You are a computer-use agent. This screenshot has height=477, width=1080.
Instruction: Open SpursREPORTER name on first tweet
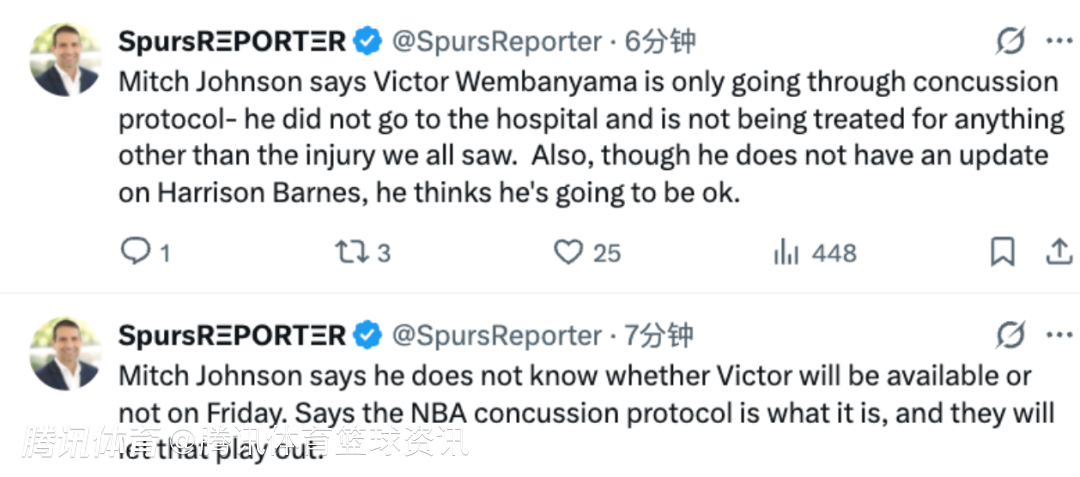point(232,42)
